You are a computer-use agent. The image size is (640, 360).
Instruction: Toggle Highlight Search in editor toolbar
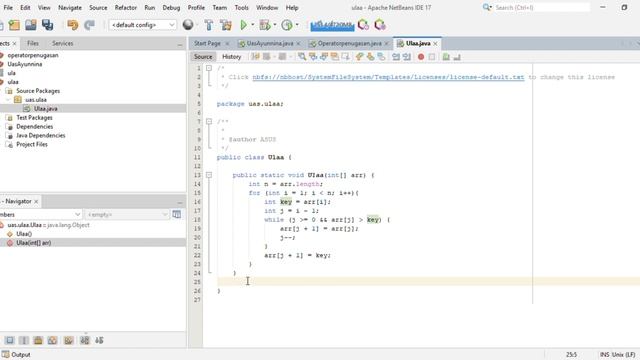[335, 57]
